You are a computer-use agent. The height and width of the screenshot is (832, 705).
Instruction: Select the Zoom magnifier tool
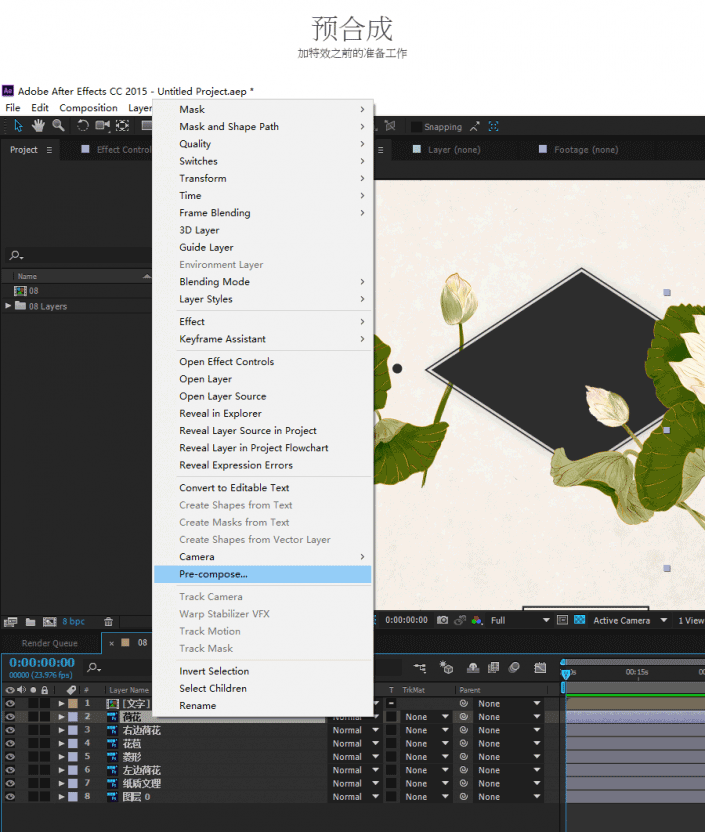pos(58,126)
